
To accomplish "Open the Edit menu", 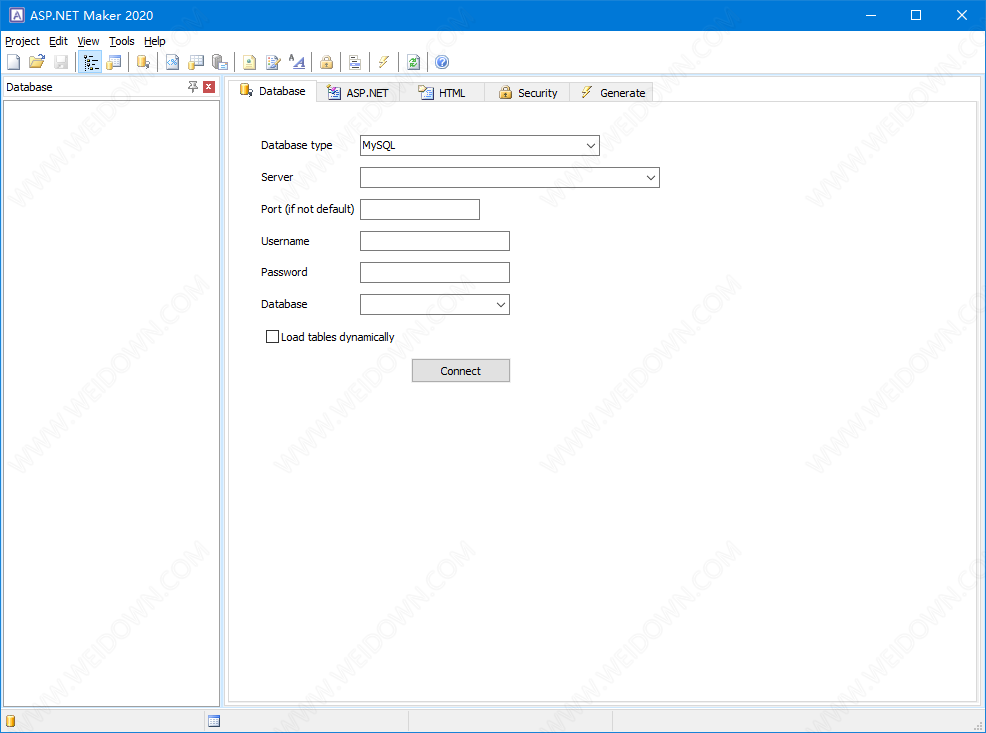I will 58,41.
